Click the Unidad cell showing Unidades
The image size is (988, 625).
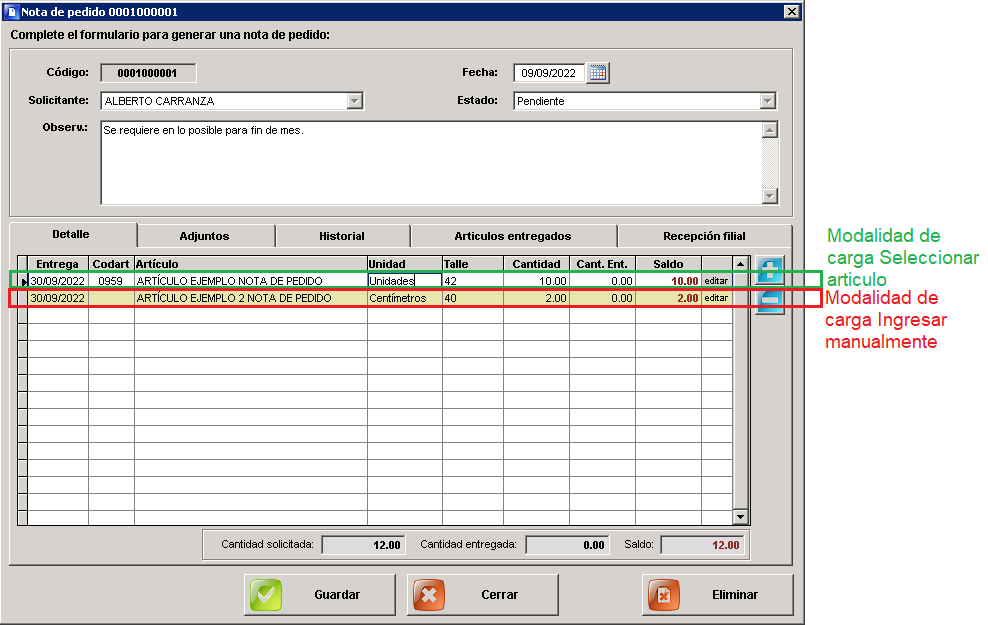pos(405,281)
